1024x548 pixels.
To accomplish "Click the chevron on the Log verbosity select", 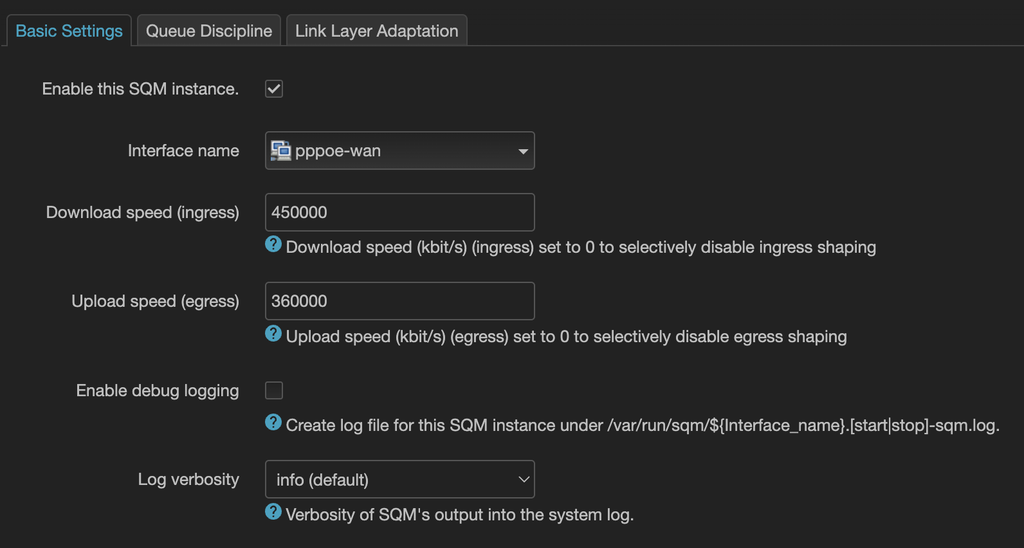I will click(x=522, y=480).
